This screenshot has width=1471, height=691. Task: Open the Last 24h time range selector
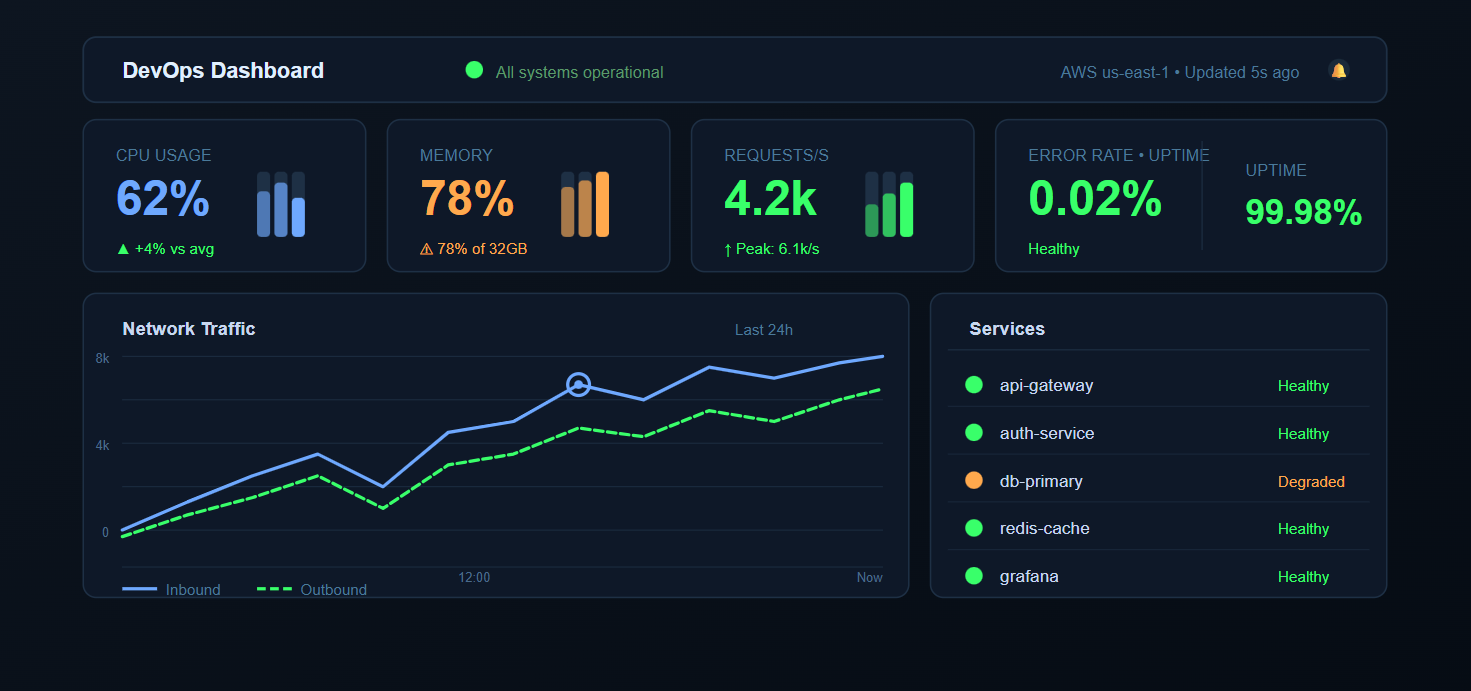click(x=764, y=330)
